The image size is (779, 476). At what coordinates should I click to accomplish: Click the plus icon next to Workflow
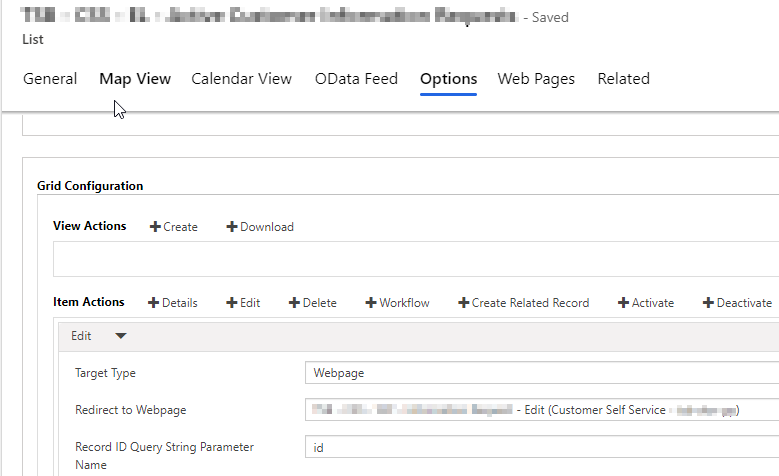[x=371, y=303]
